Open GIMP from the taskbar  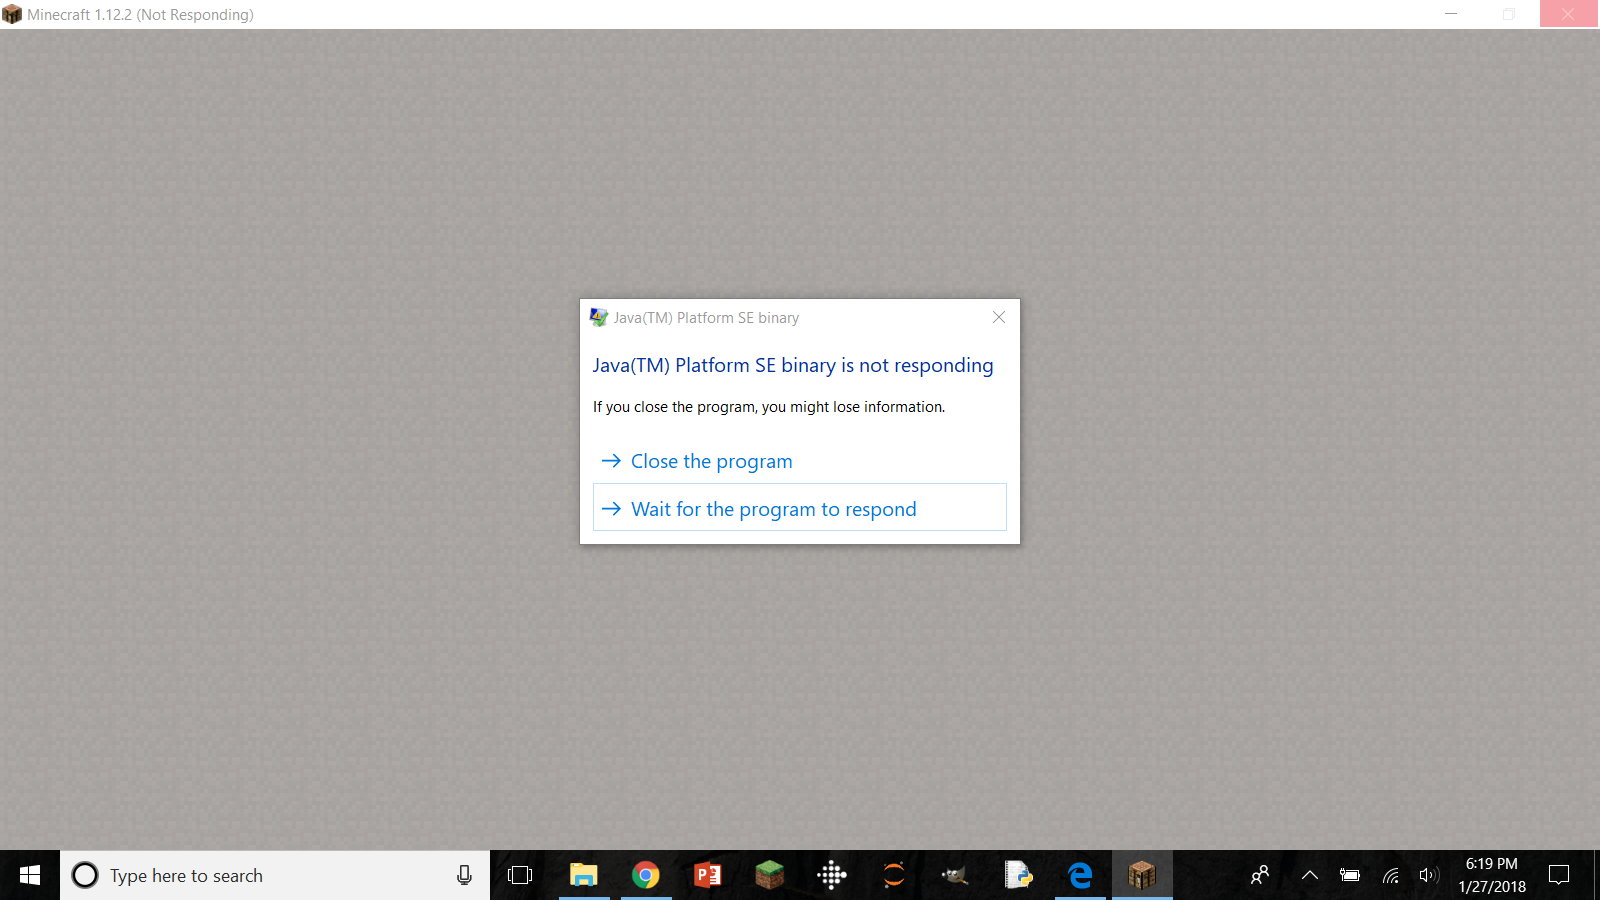tap(955, 875)
